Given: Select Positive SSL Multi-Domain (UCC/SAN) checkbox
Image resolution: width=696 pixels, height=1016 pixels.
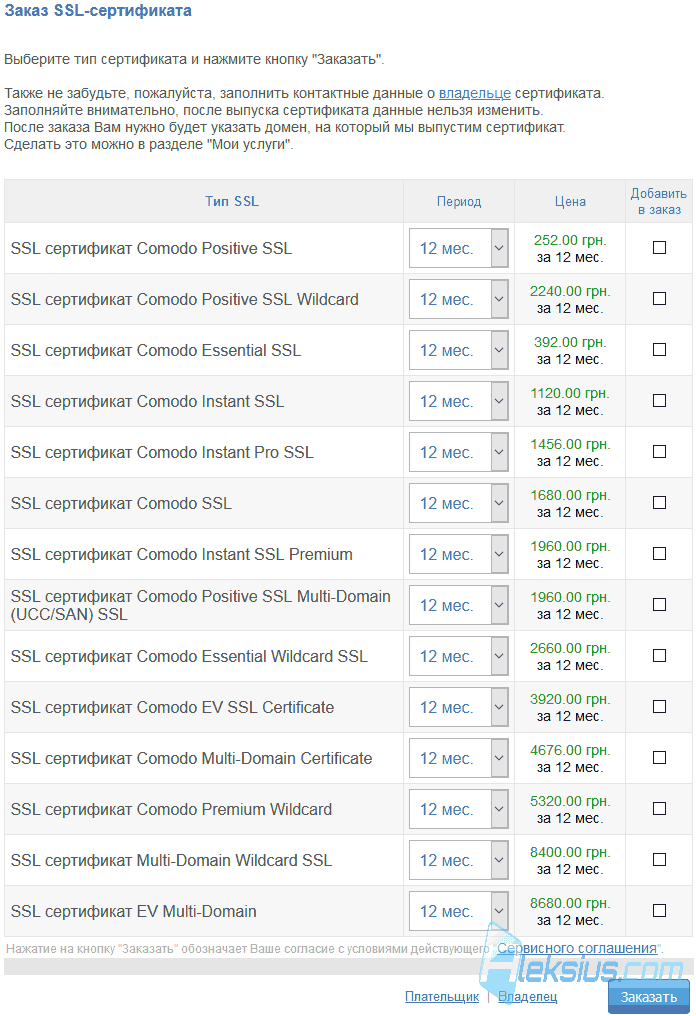Looking at the screenshot, I should click(x=659, y=605).
